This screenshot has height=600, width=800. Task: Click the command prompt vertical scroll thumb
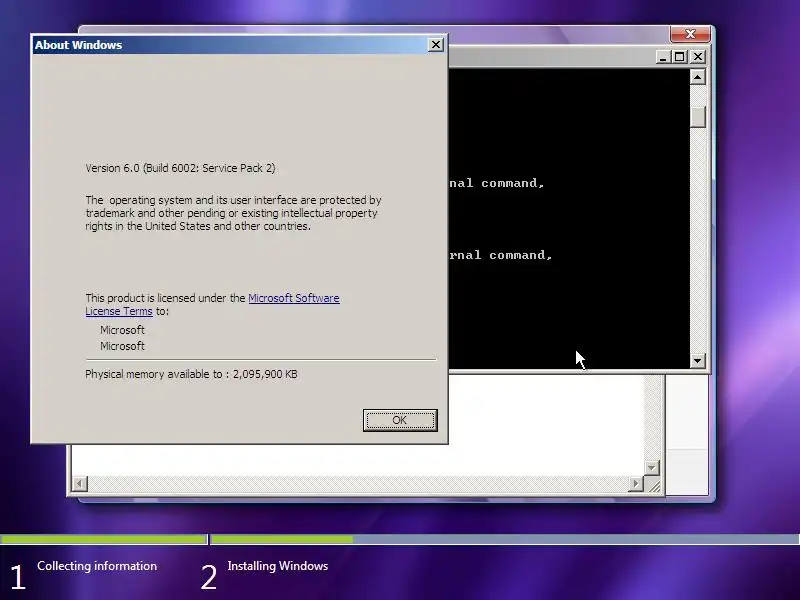tap(697, 117)
